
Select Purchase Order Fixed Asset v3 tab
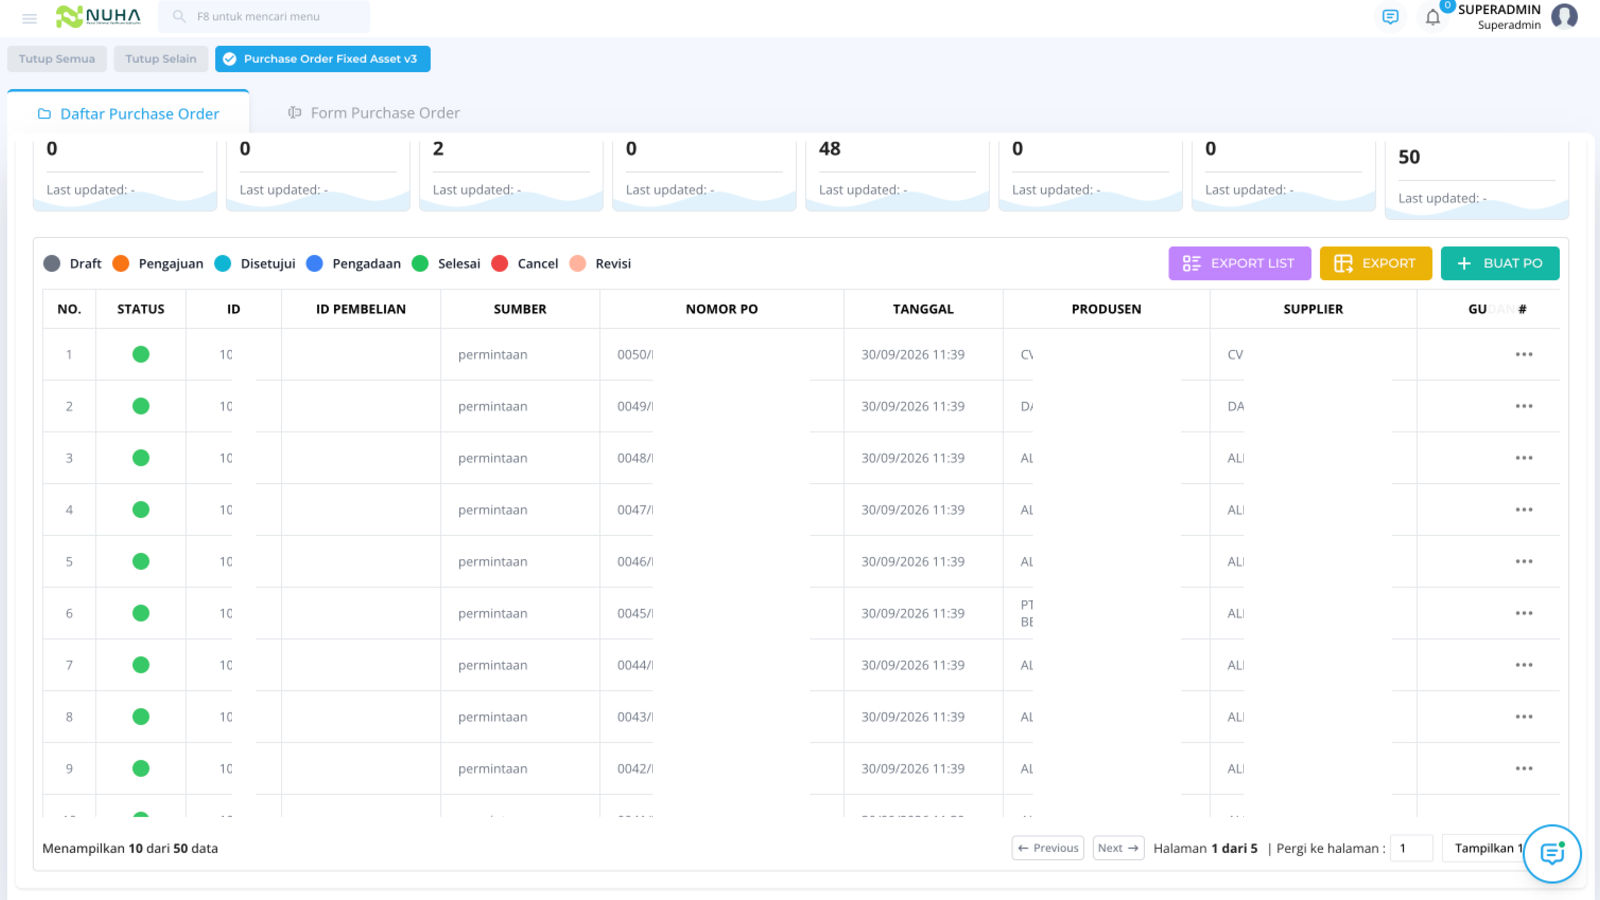323,59
